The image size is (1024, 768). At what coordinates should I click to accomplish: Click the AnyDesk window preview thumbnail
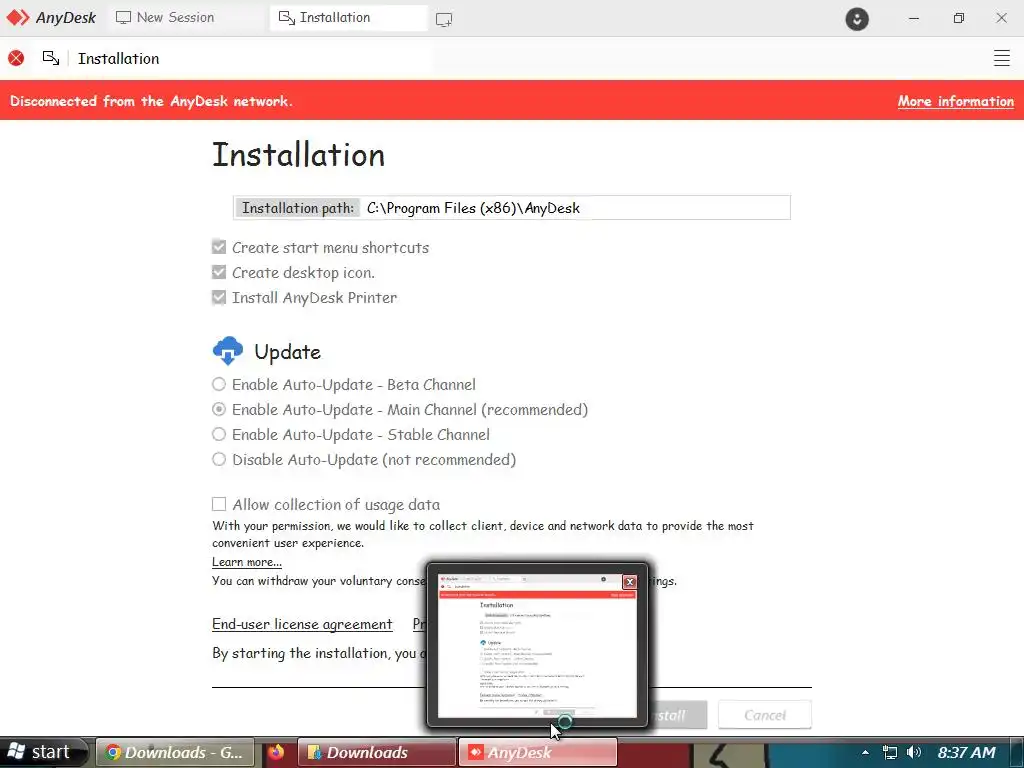click(537, 647)
